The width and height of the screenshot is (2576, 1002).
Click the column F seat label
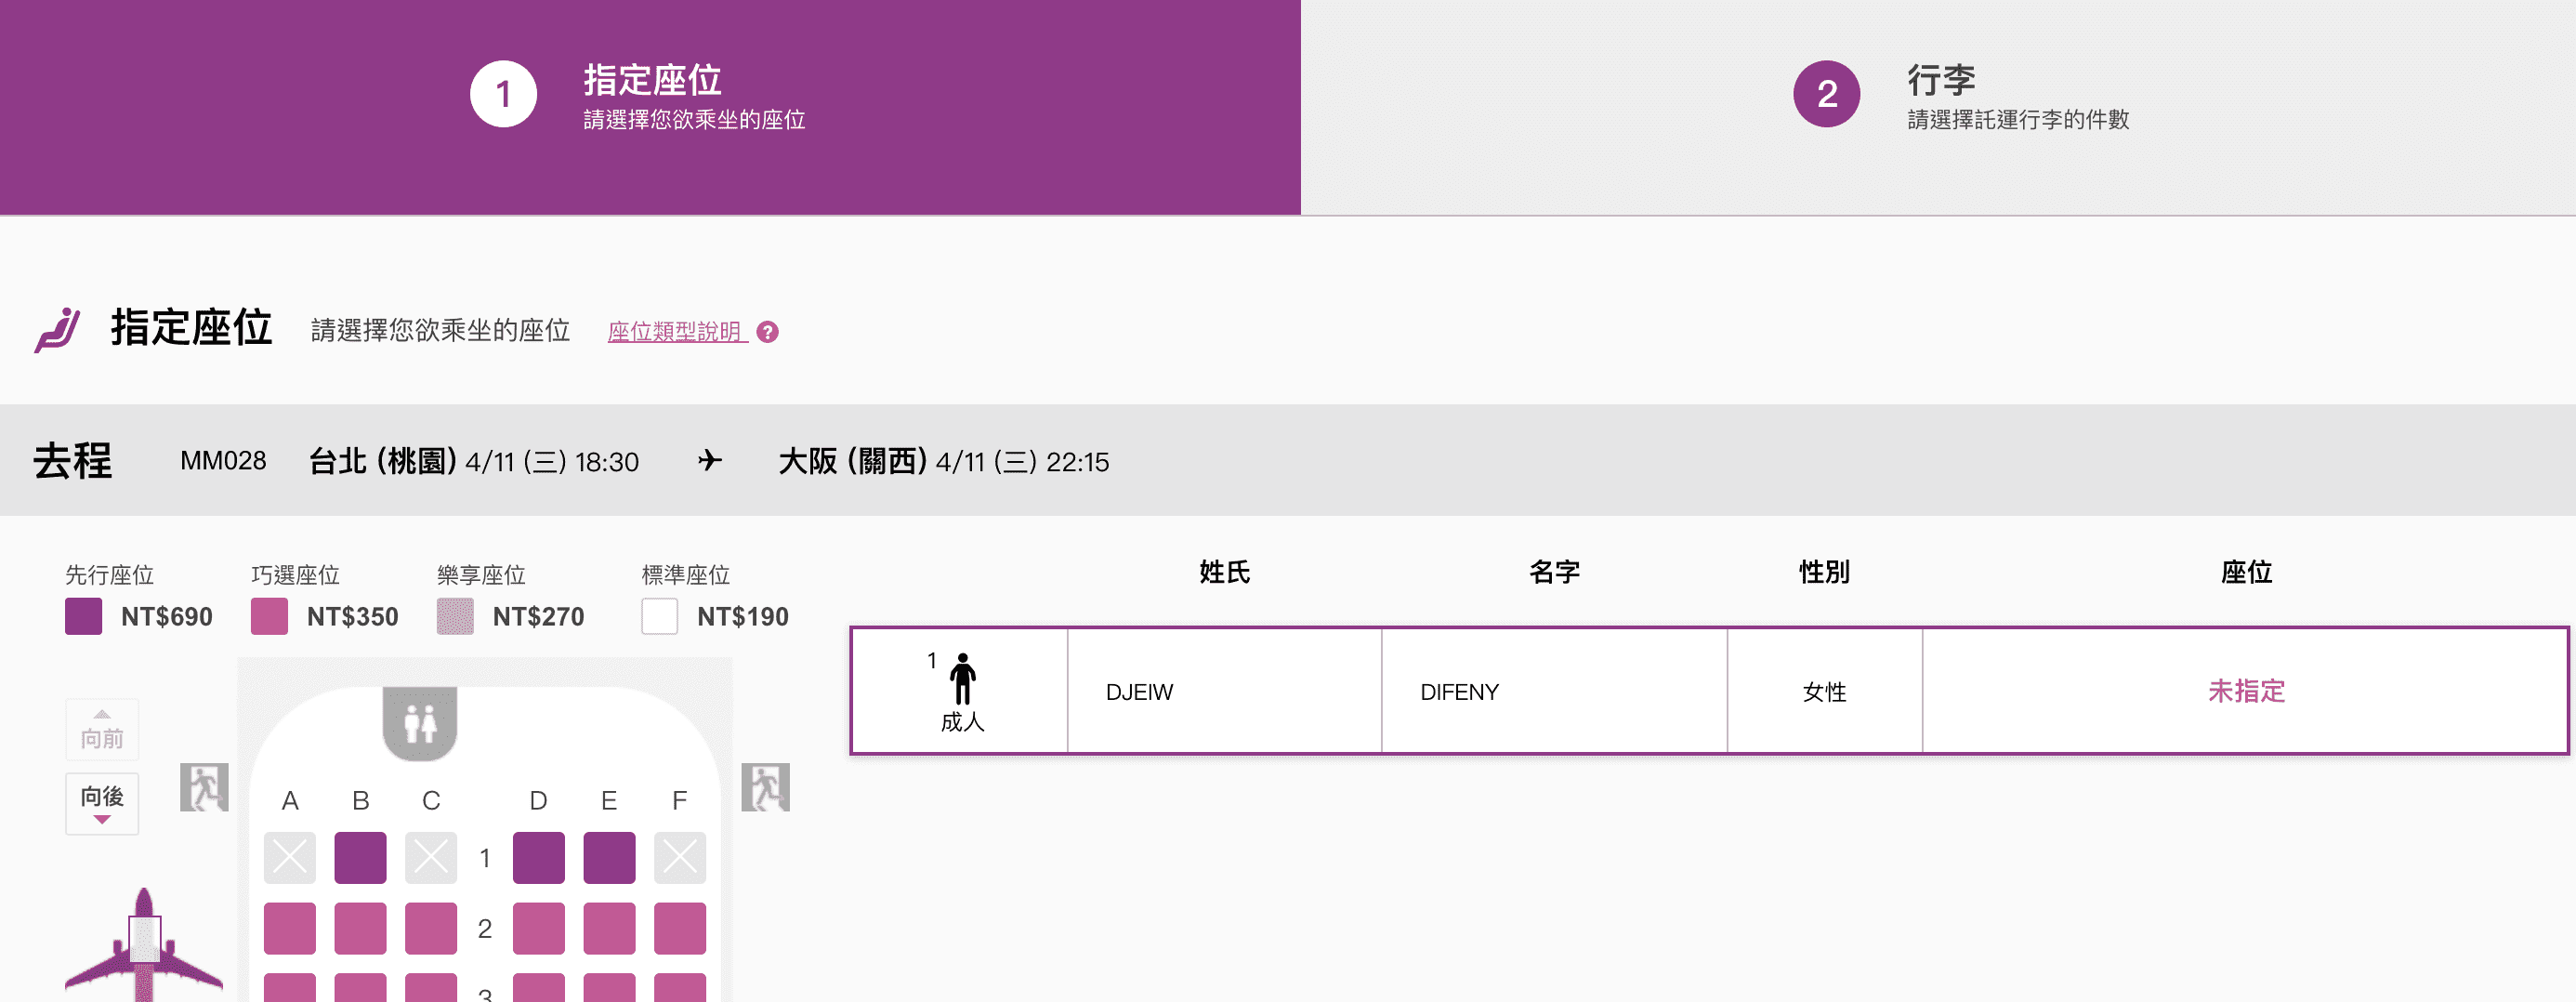[x=680, y=800]
